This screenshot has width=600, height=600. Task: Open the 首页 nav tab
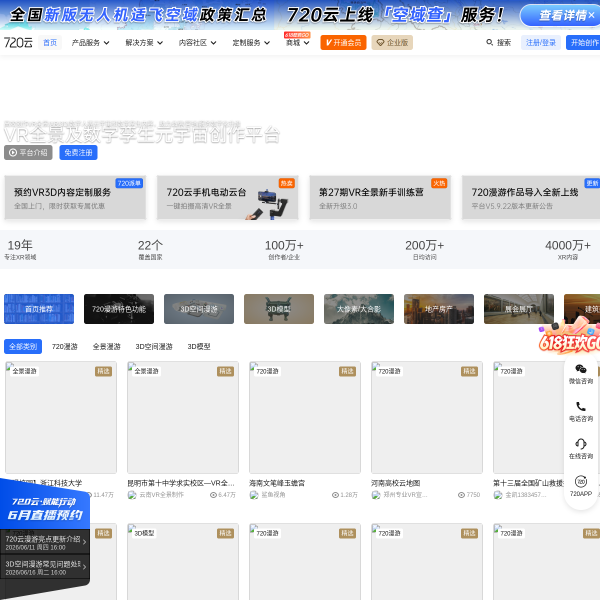coord(50,42)
